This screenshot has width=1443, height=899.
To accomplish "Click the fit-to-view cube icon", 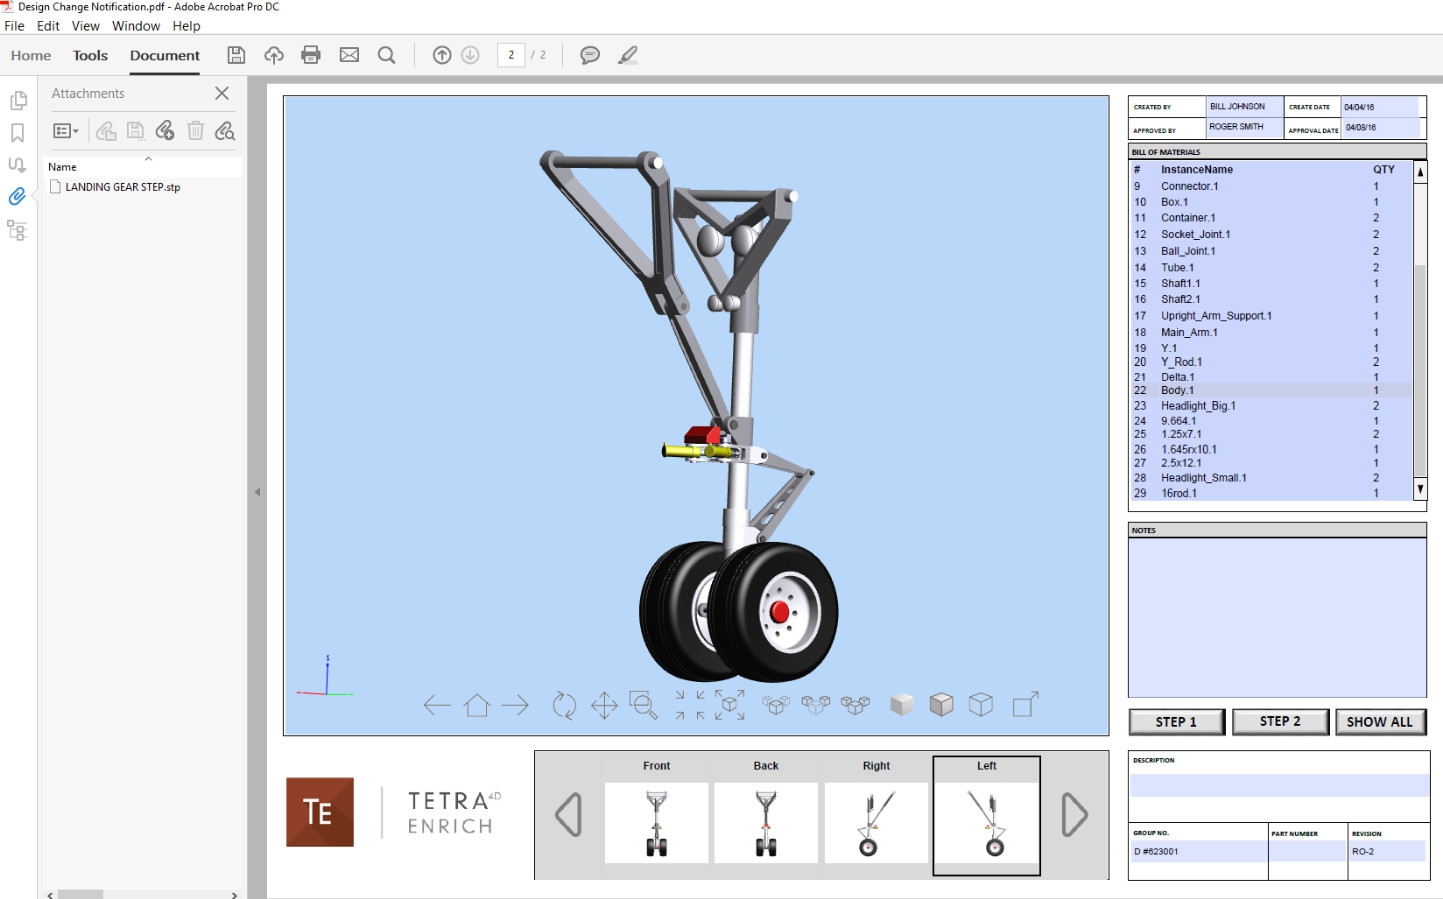I will [x=730, y=705].
